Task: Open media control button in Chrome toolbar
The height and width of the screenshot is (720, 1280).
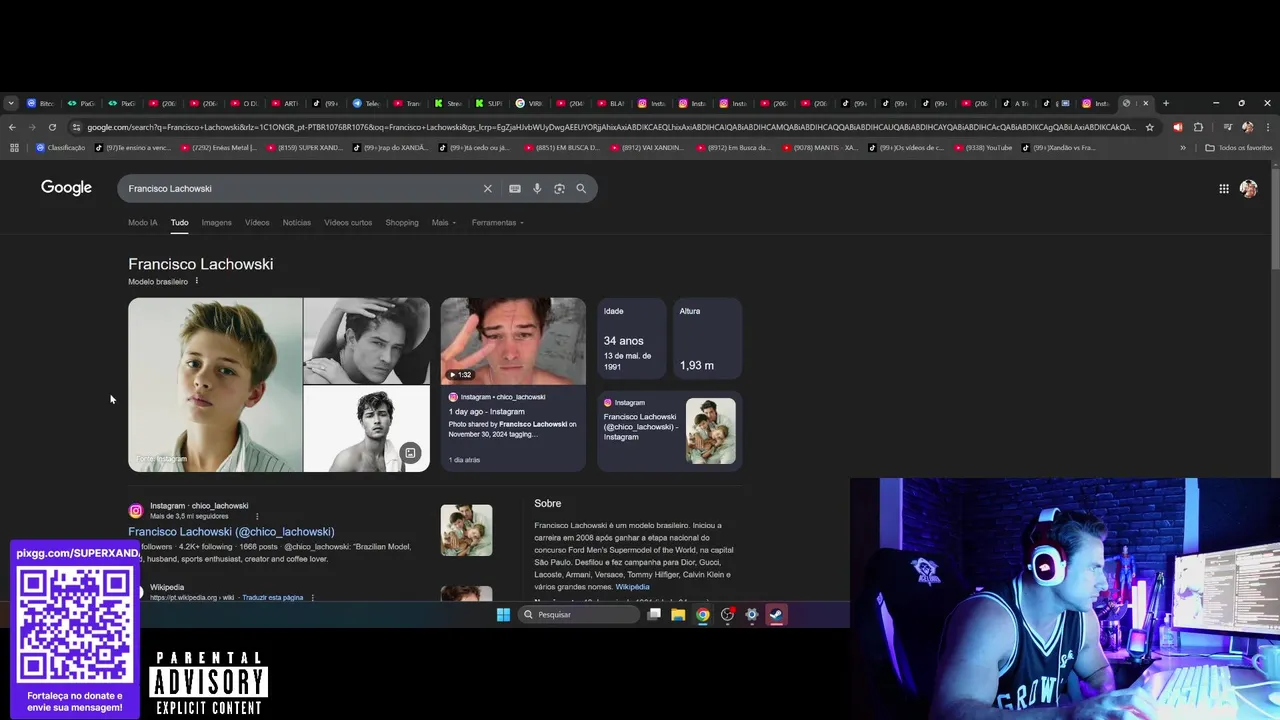Action: tap(1228, 127)
